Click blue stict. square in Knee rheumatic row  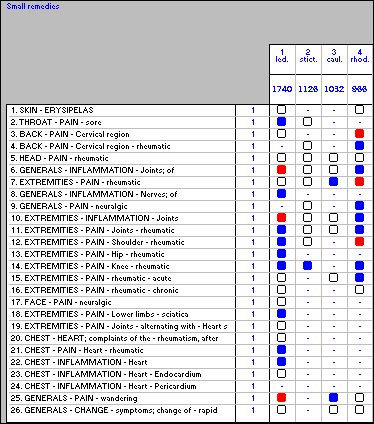tap(308, 266)
